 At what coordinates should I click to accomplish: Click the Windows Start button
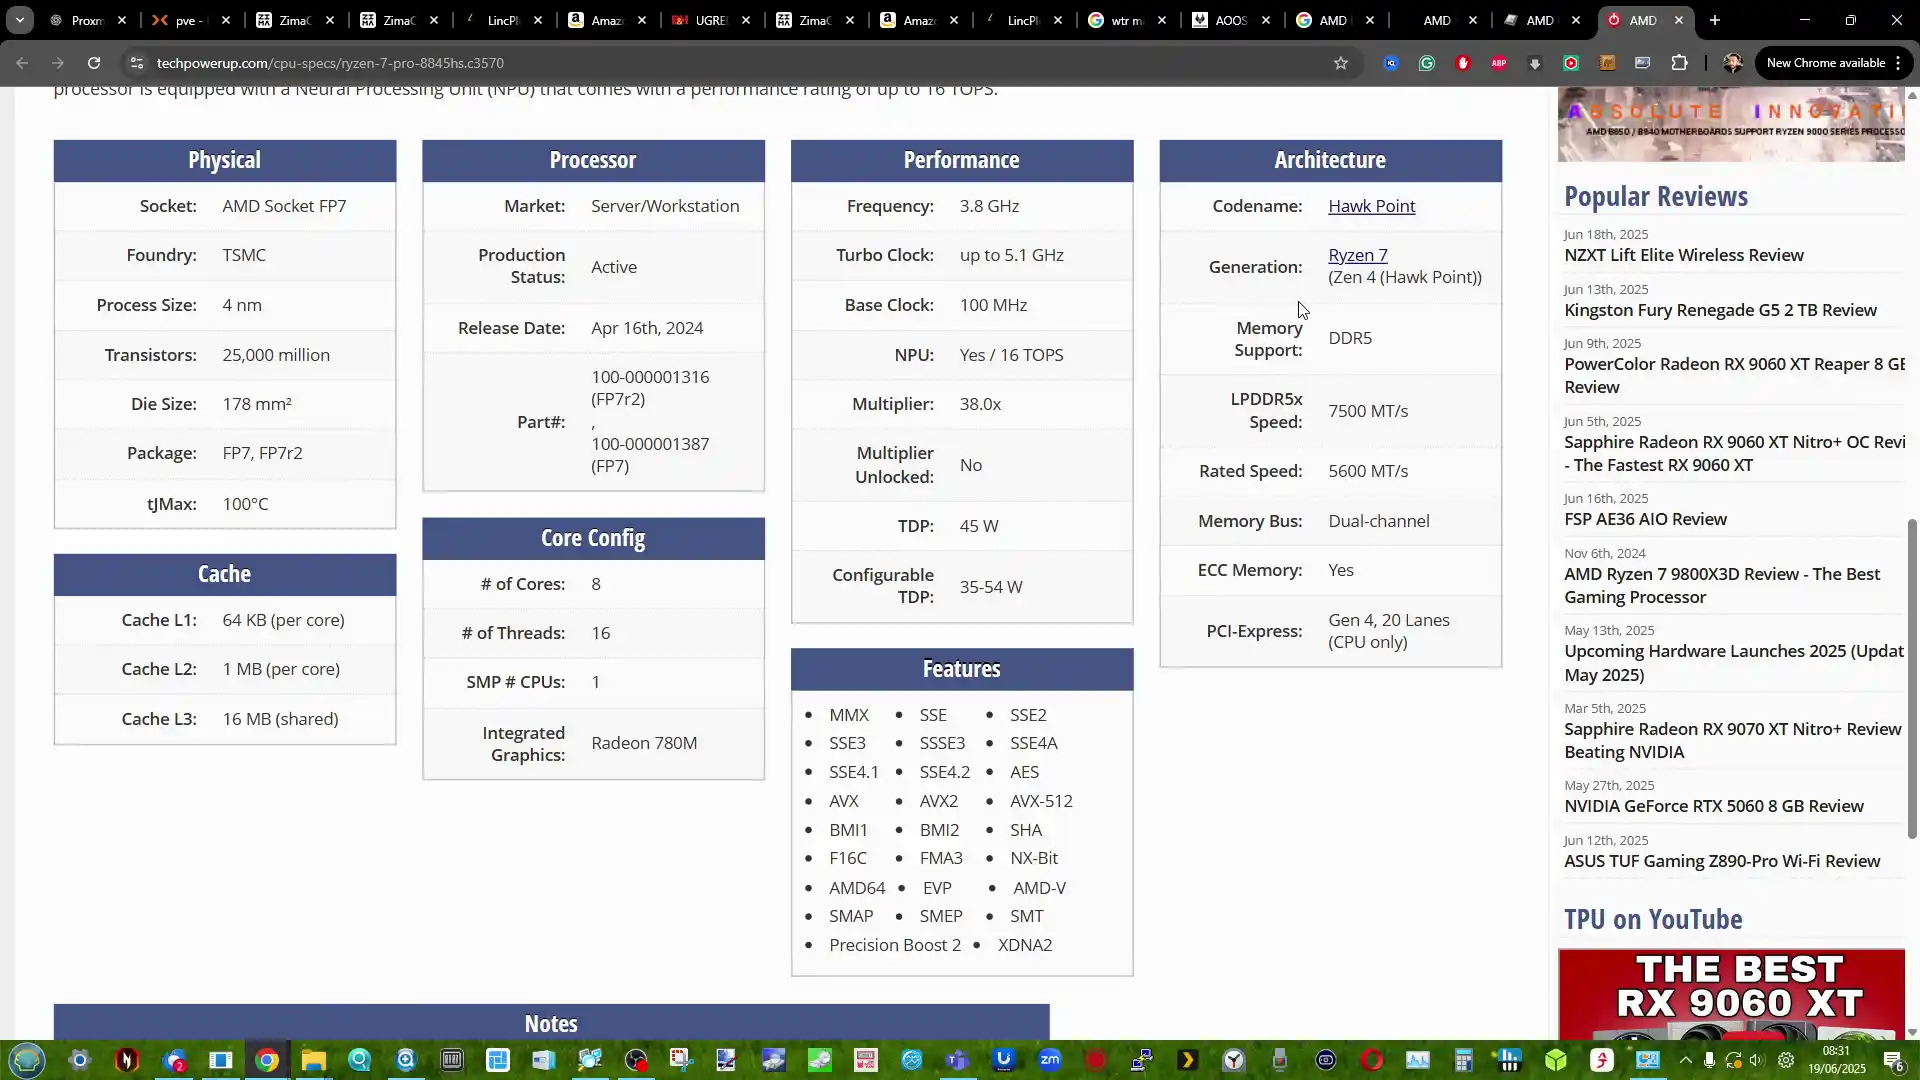coord(27,1060)
